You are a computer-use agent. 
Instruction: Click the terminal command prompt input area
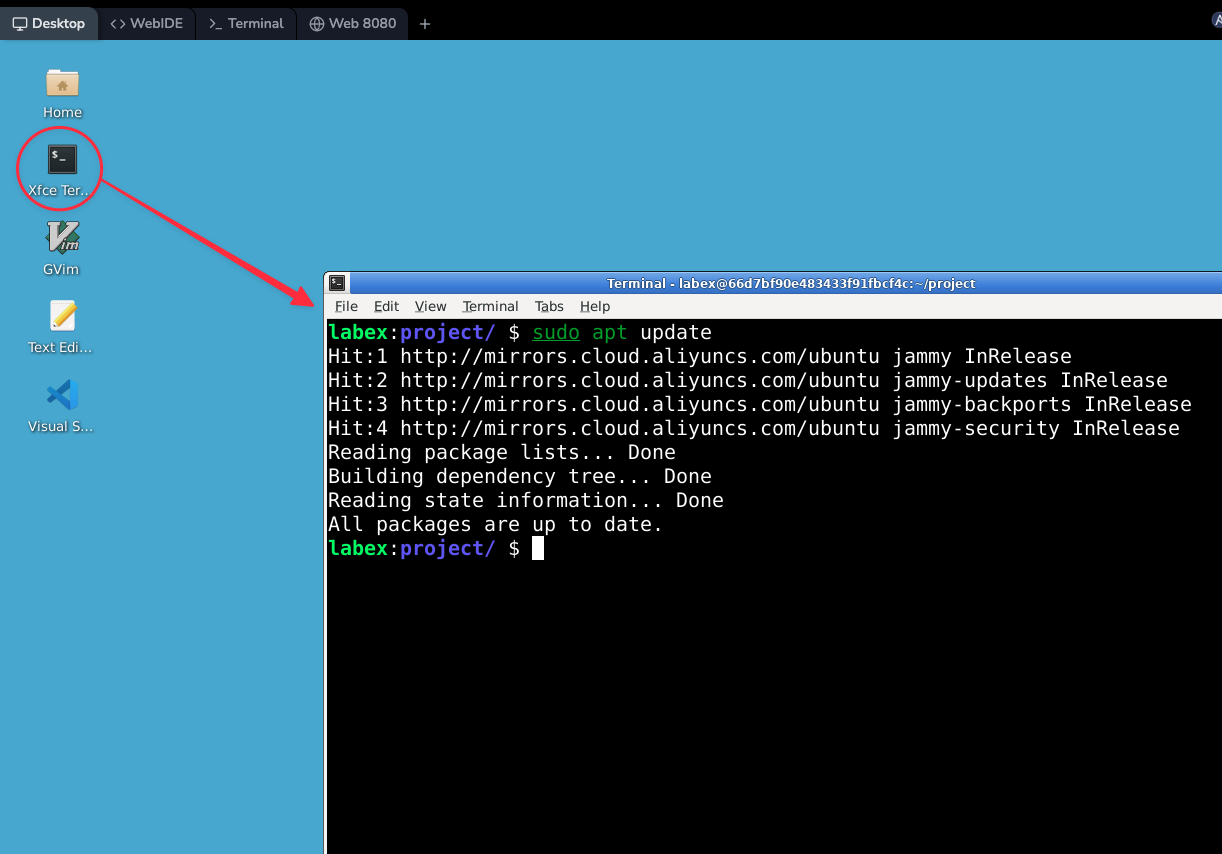(537, 548)
